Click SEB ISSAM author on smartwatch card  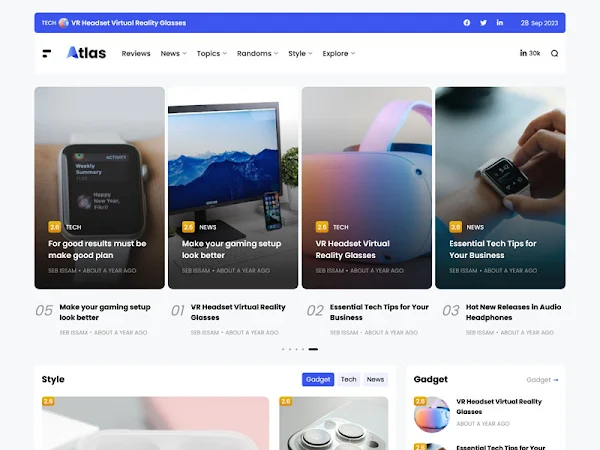[x=62, y=271]
